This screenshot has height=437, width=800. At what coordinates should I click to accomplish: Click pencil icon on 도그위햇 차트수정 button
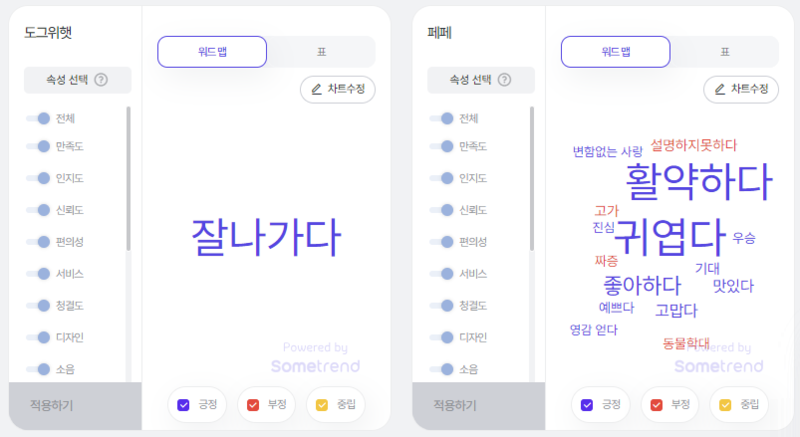316,89
